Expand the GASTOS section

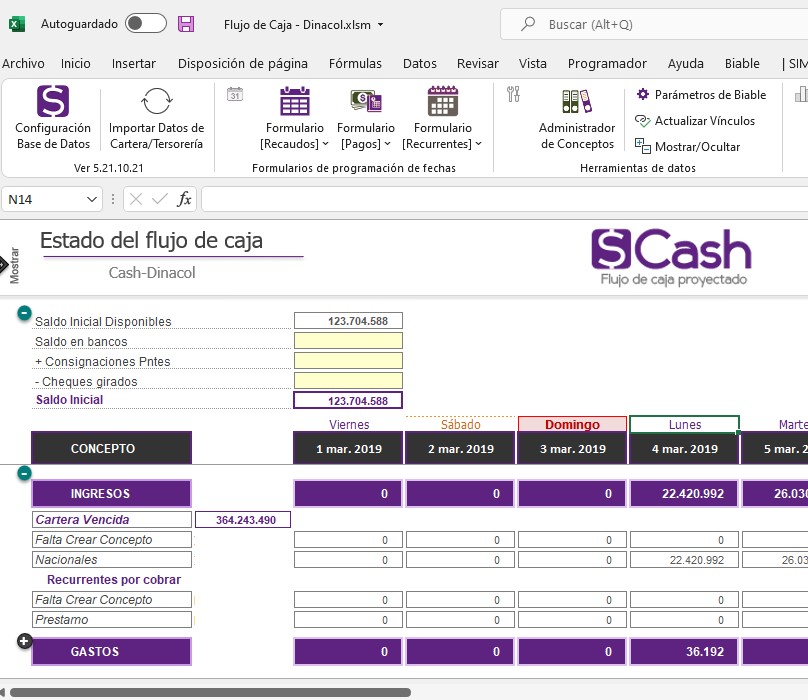pos(24,641)
